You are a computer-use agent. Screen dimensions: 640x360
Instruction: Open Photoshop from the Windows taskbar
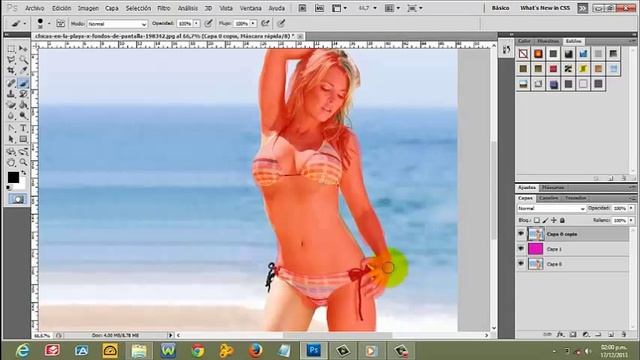click(x=314, y=350)
